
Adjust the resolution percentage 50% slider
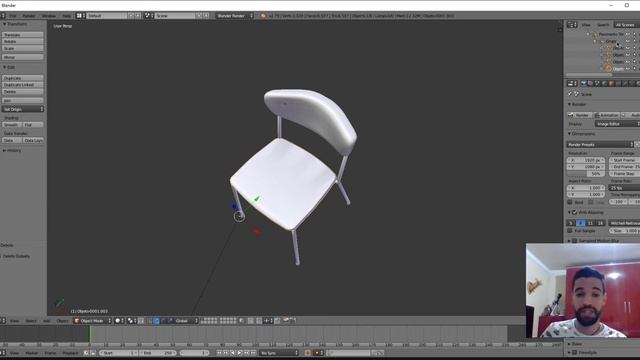[x=586, y=174]
